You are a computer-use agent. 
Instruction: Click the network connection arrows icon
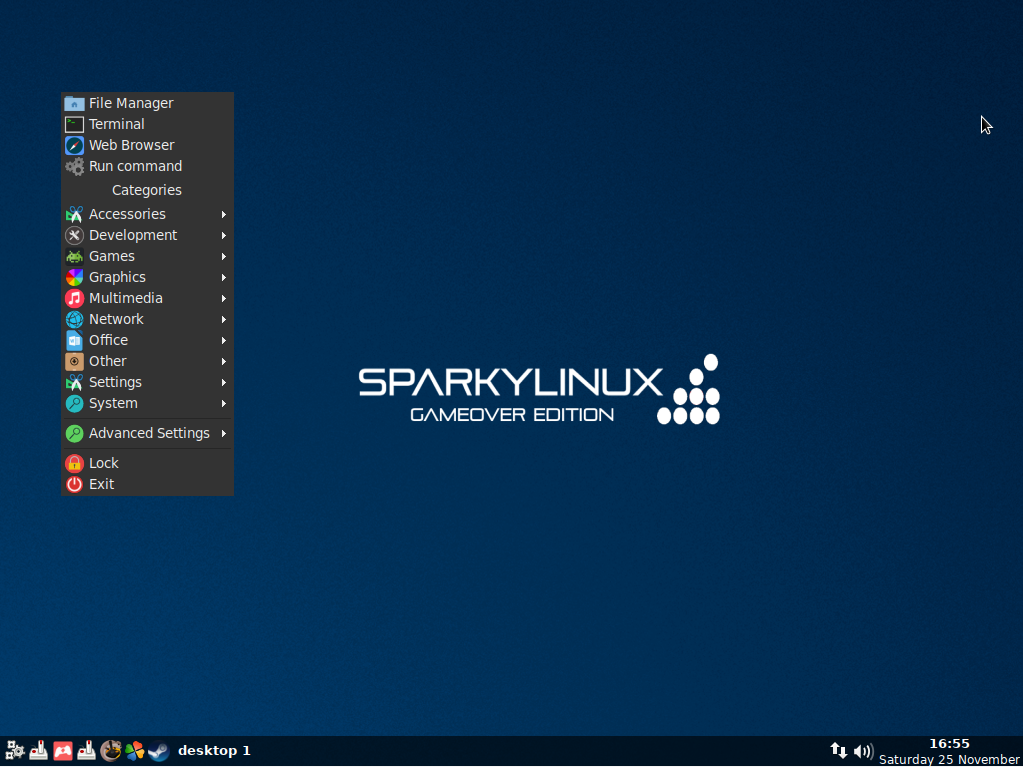click(x=838, y=751)
